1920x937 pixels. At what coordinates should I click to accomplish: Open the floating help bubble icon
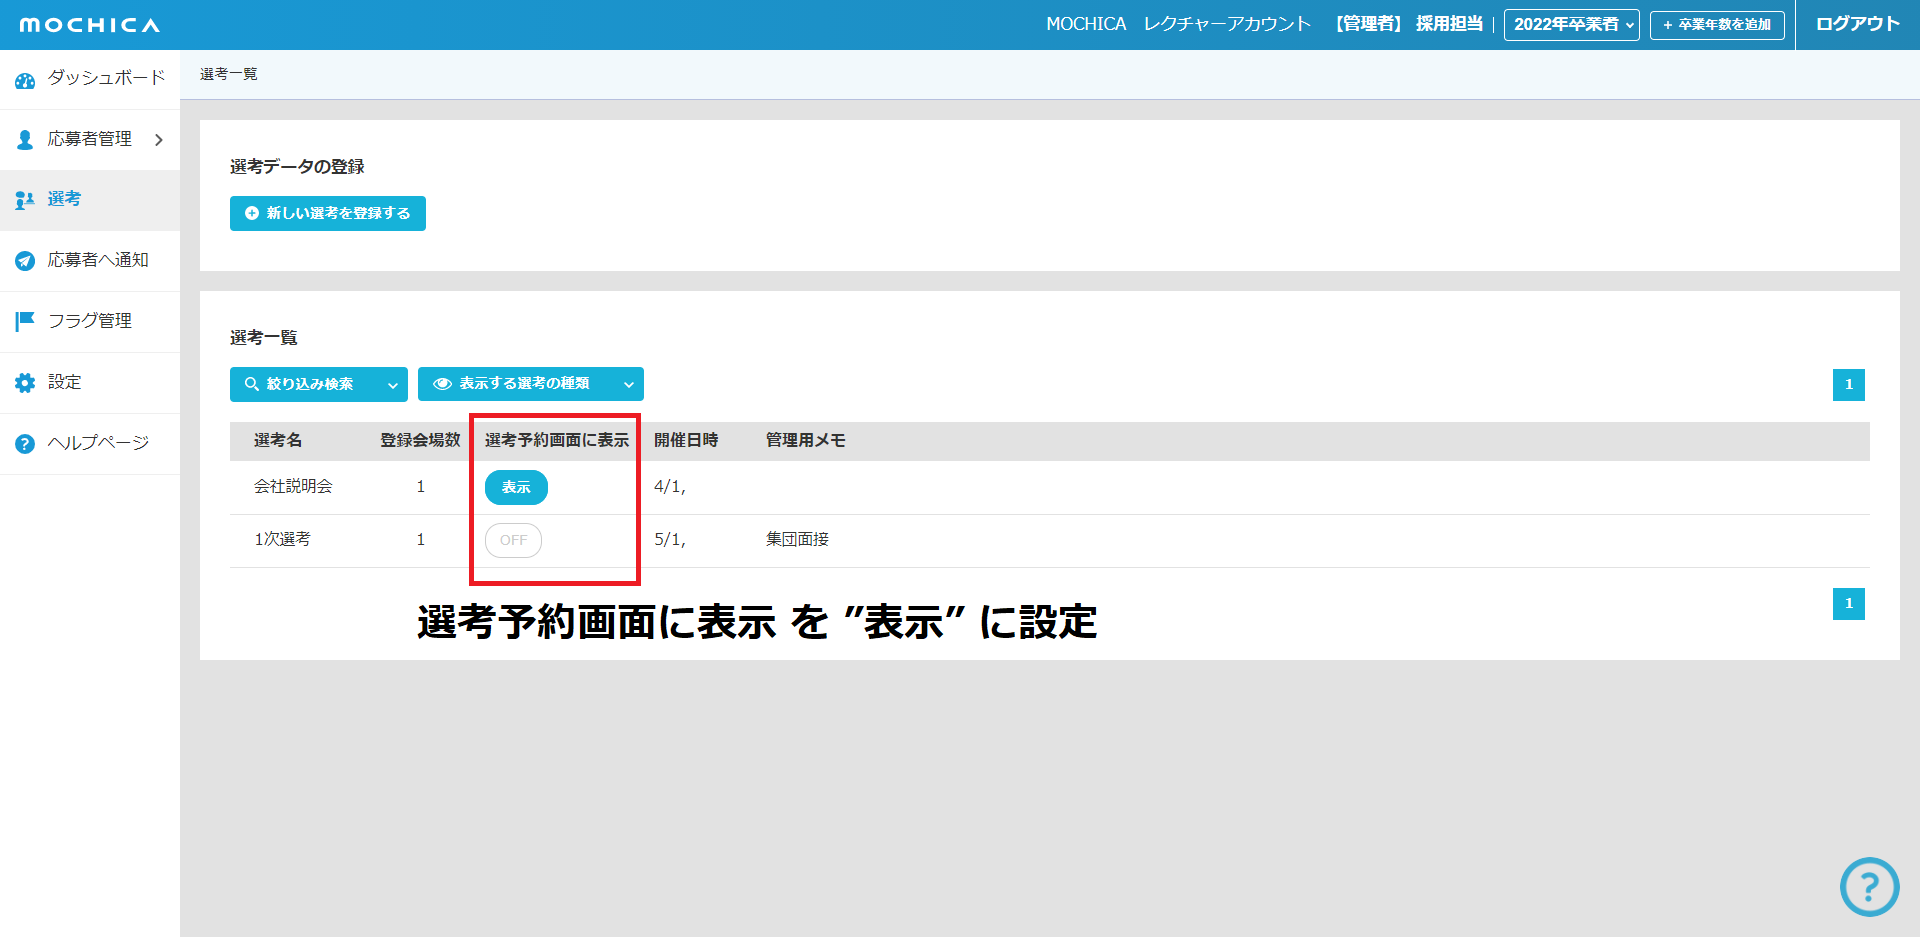click(1869, 887)
